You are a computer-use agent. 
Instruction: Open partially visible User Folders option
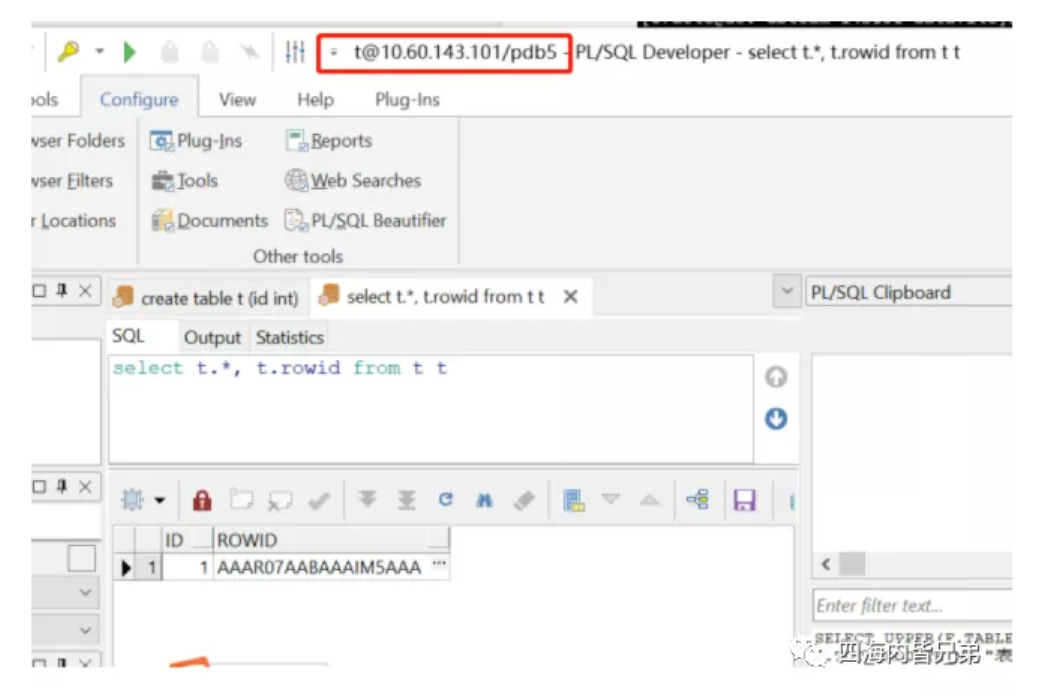point(78,140)
